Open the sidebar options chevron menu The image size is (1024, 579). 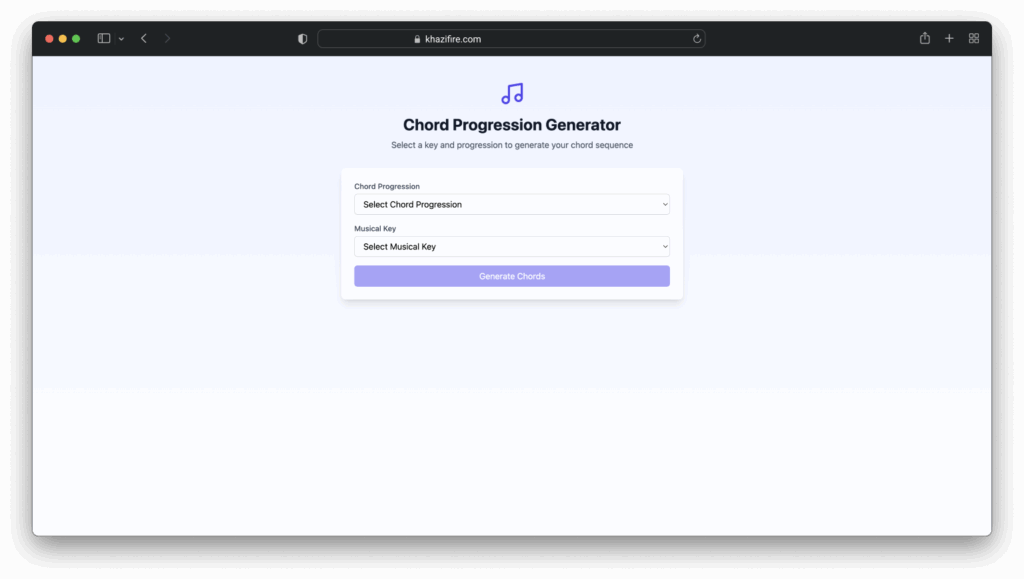121,39
